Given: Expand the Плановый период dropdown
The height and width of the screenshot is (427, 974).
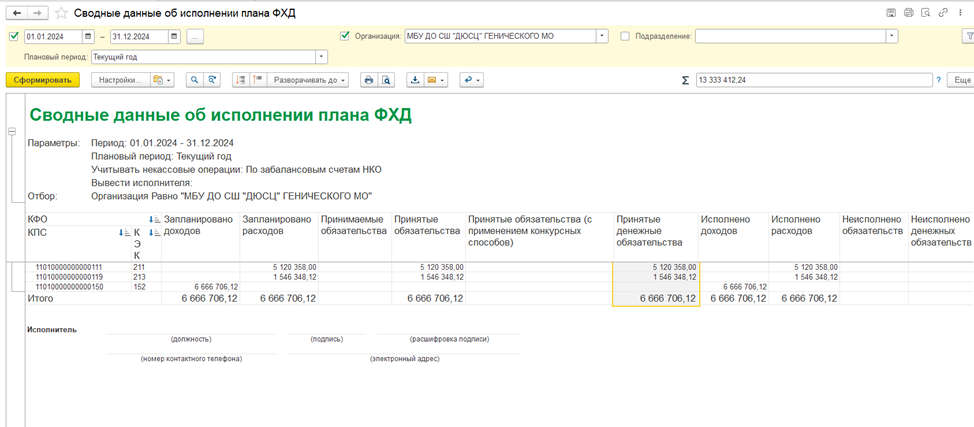Looking at the screenshot, I should point(321,57).
